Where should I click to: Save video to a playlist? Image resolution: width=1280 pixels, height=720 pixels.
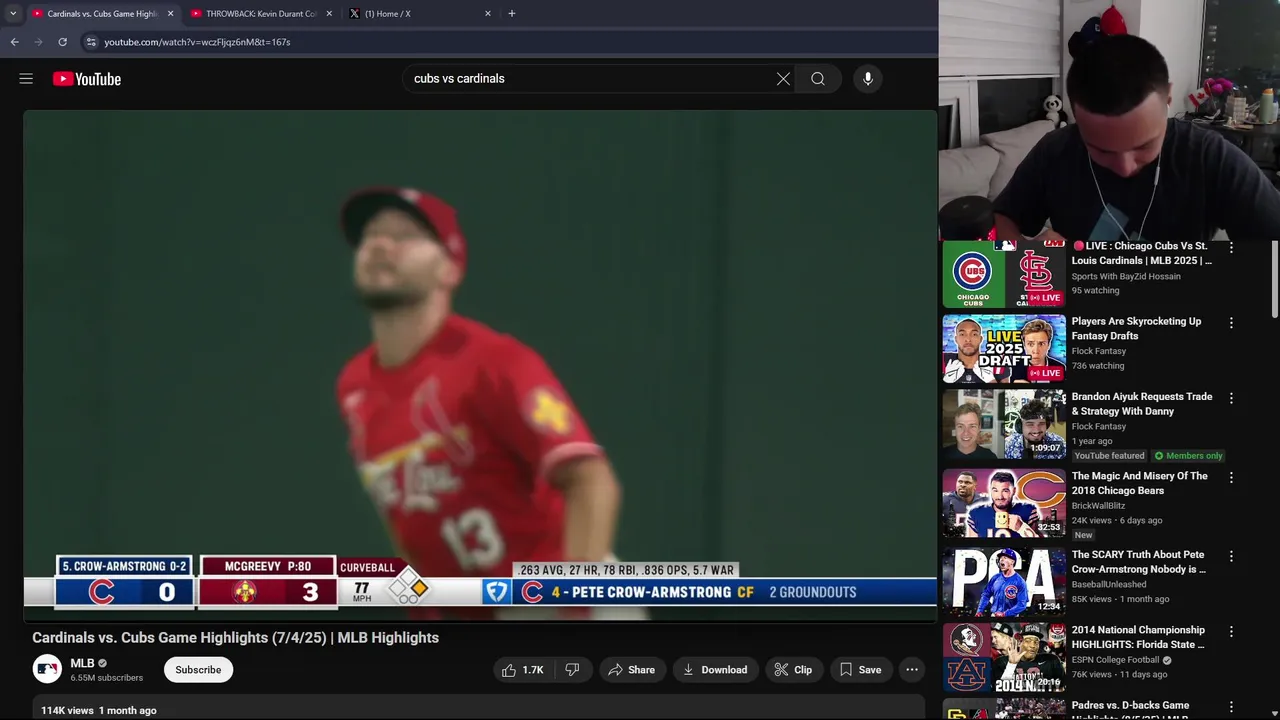coord(860,670)
